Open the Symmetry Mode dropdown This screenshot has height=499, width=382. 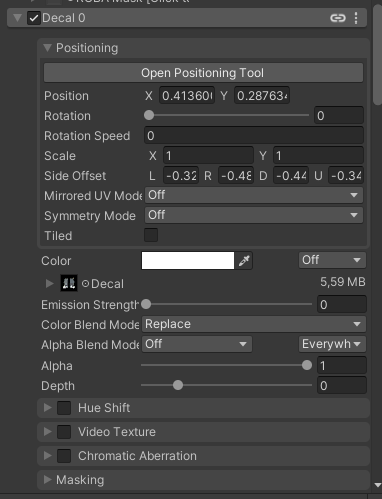(x=254, y=215)
